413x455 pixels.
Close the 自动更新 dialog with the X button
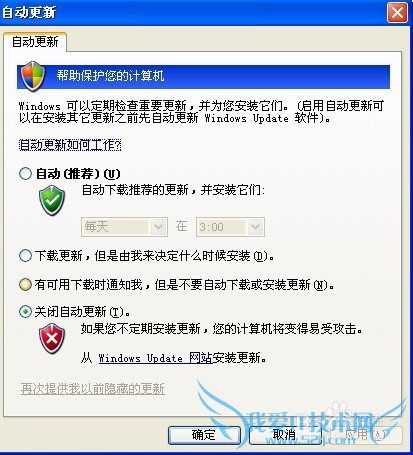click(x=397, y=13)
